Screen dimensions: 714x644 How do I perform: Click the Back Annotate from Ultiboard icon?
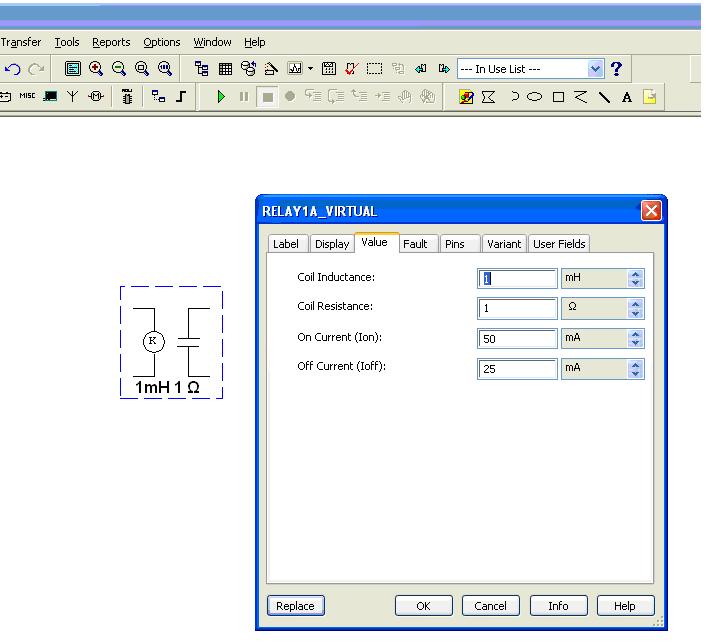click(x=421, y=69)
